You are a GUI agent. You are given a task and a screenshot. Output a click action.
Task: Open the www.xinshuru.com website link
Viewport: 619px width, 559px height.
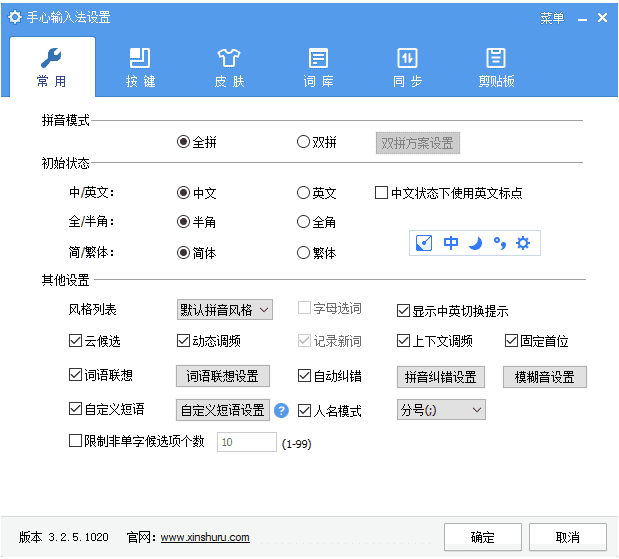[205, 537]
